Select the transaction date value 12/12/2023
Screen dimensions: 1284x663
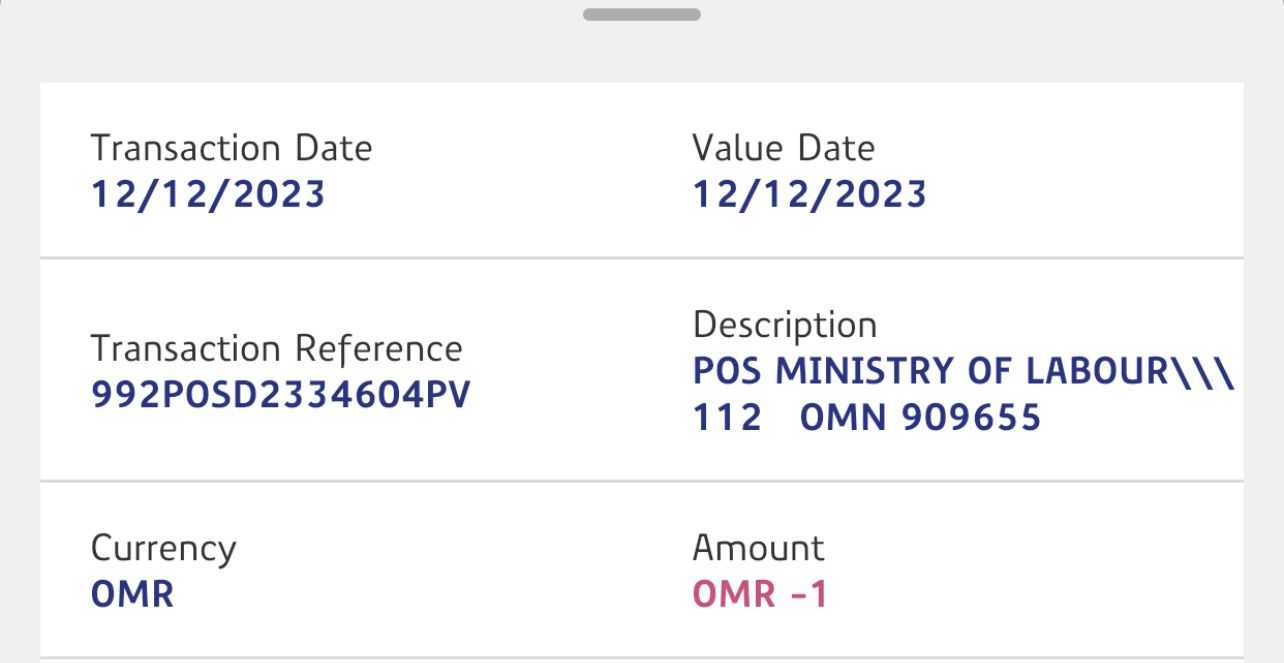[x=208, y=194]
